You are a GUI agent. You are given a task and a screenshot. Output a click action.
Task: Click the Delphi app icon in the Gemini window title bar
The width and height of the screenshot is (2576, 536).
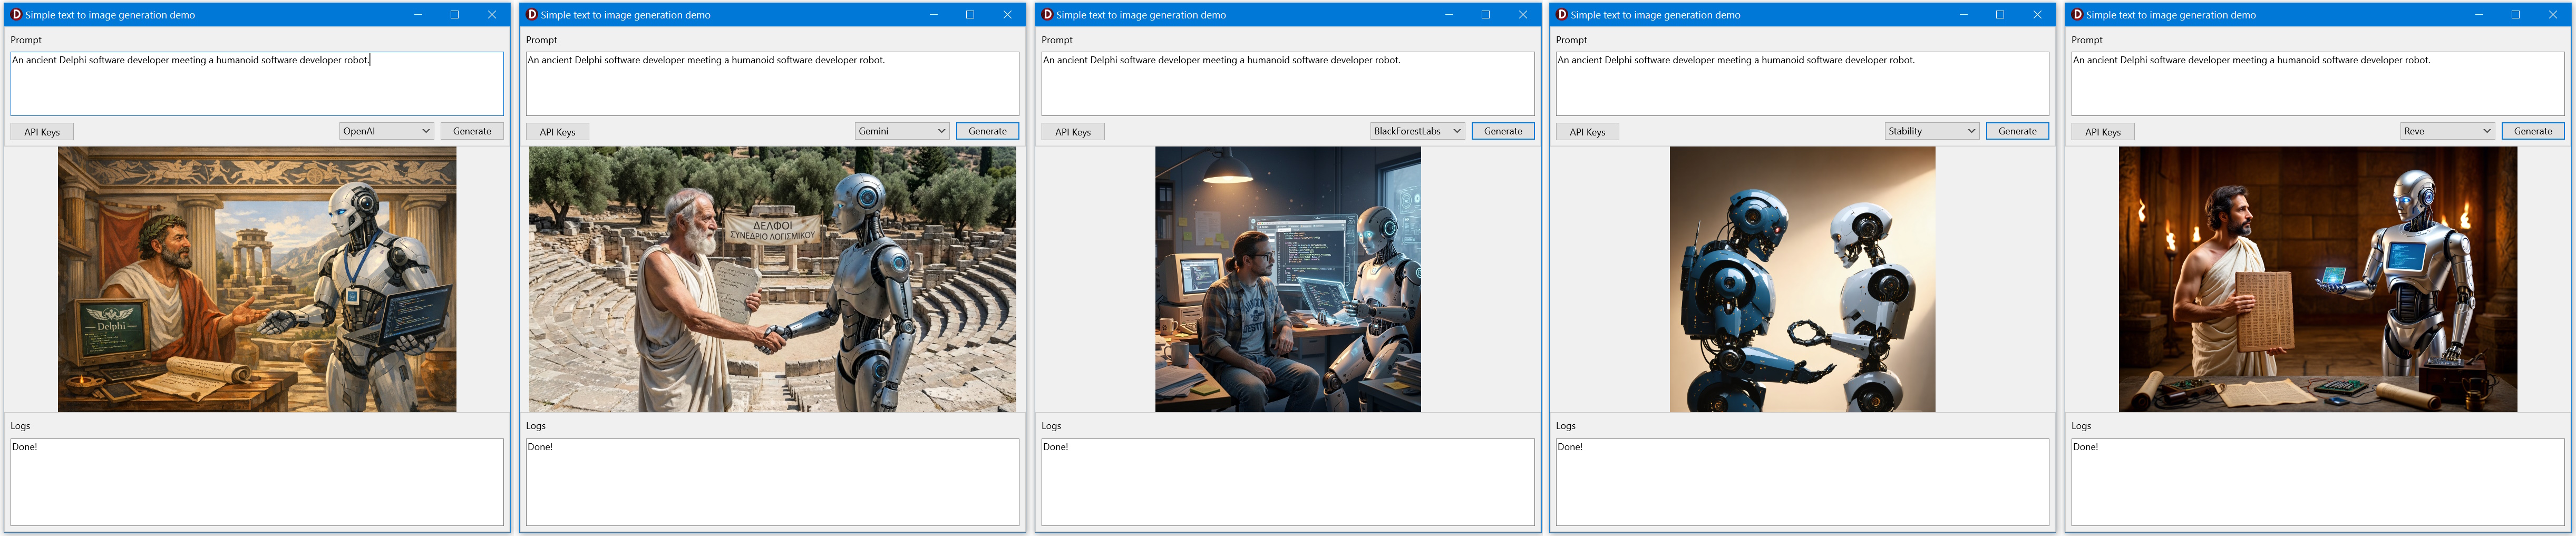pos(532,15)
